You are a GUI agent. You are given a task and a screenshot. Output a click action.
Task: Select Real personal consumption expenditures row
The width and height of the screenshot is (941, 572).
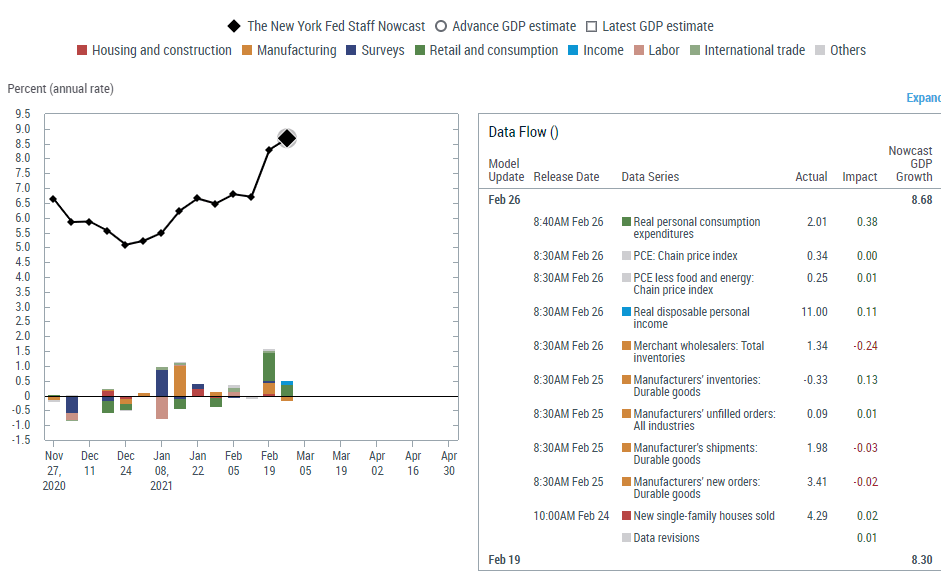point(696,228)
